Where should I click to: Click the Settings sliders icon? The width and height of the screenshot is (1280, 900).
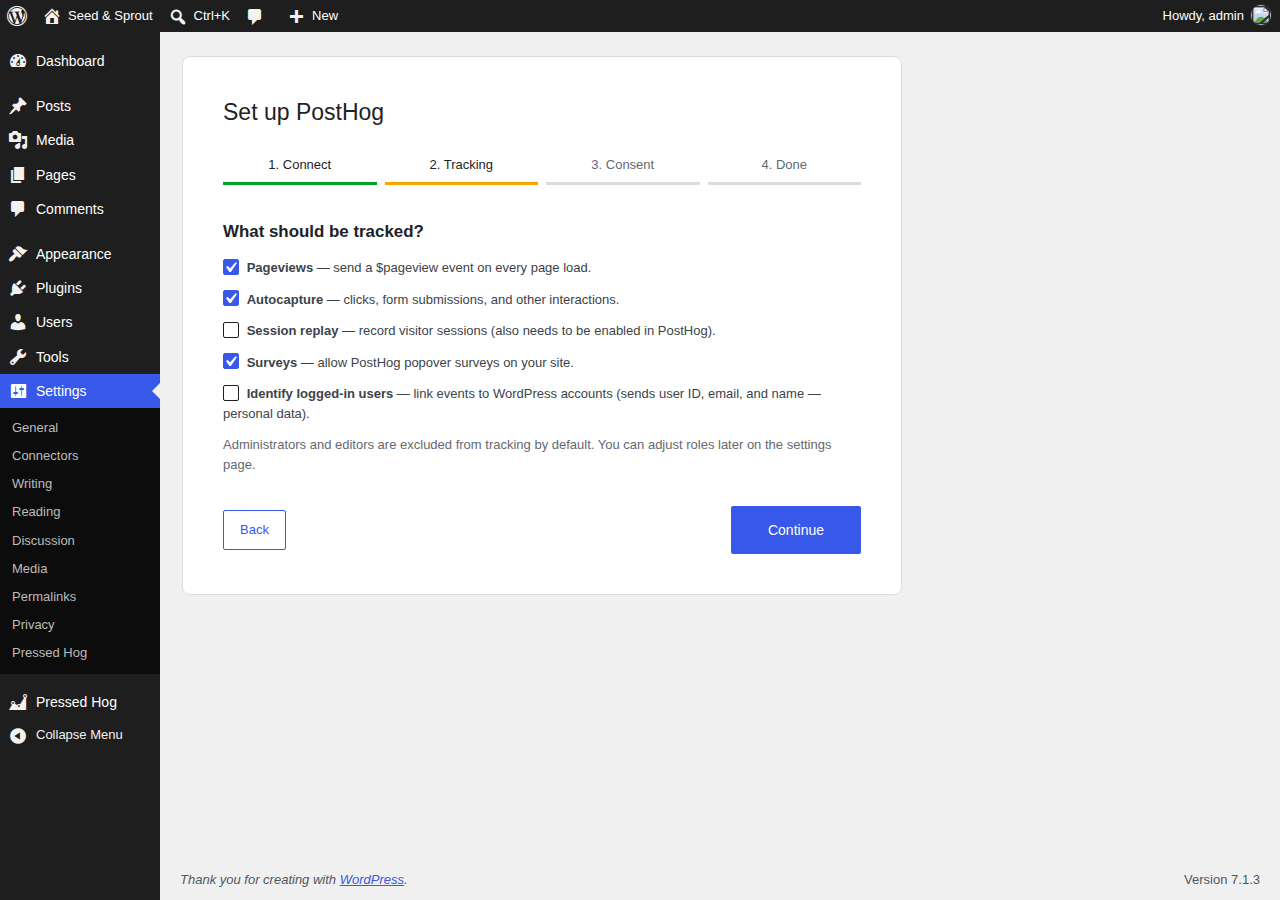click(18, 391)
